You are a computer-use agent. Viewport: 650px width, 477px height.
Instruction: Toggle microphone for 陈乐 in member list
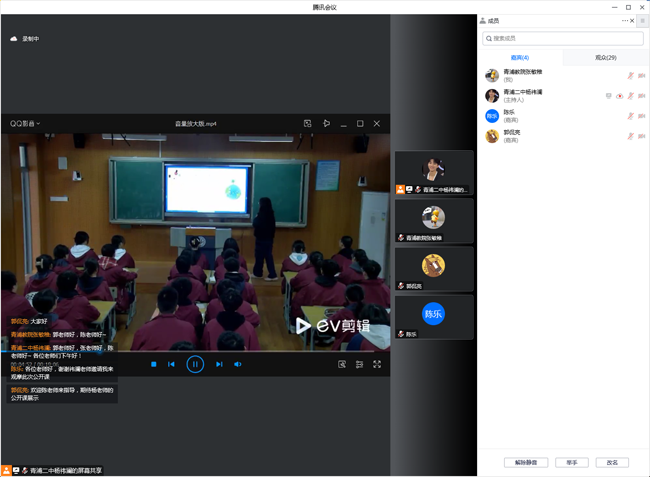(x=631, y=116)
